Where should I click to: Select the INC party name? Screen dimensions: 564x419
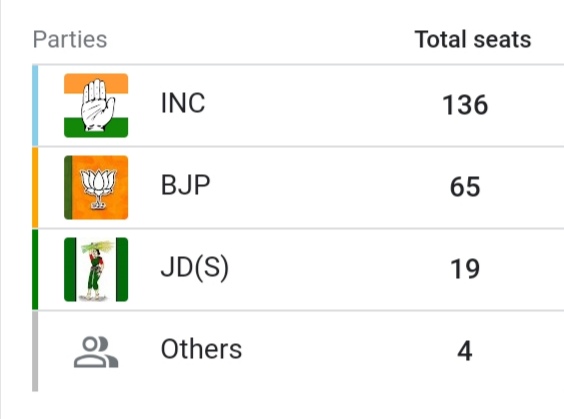click(183, 103)
